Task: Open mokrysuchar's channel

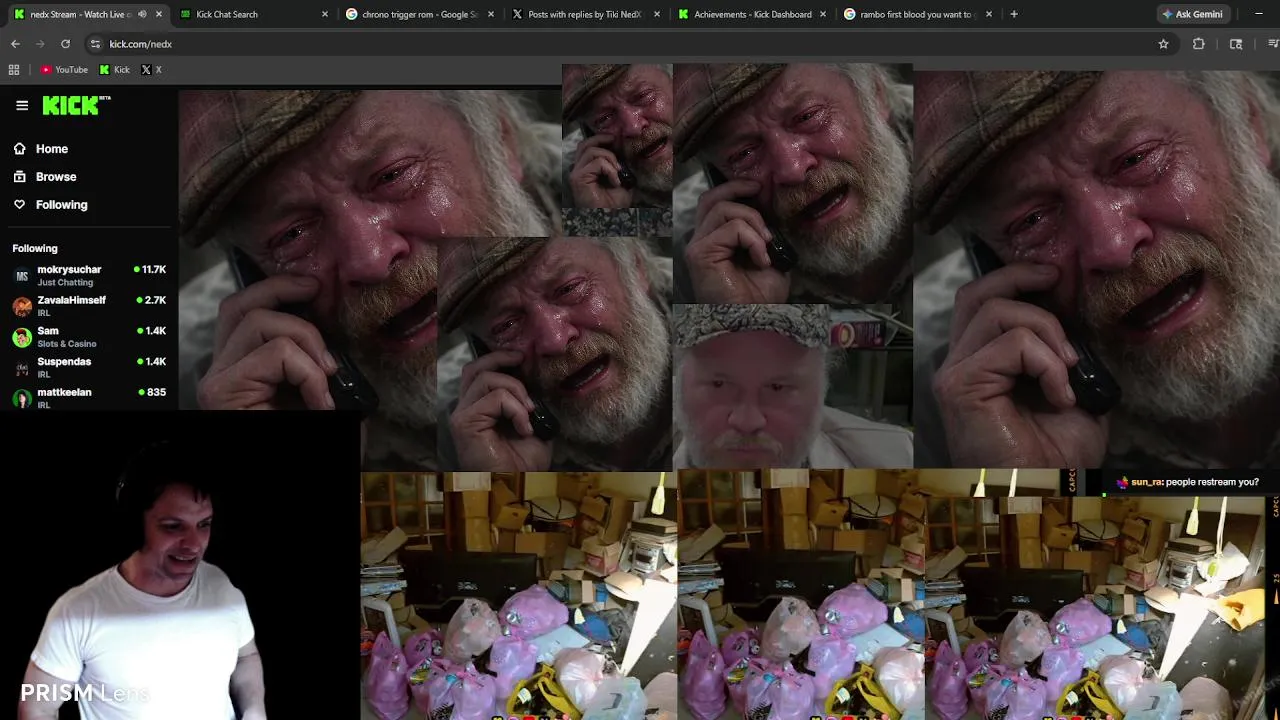Action: (89, 275)
